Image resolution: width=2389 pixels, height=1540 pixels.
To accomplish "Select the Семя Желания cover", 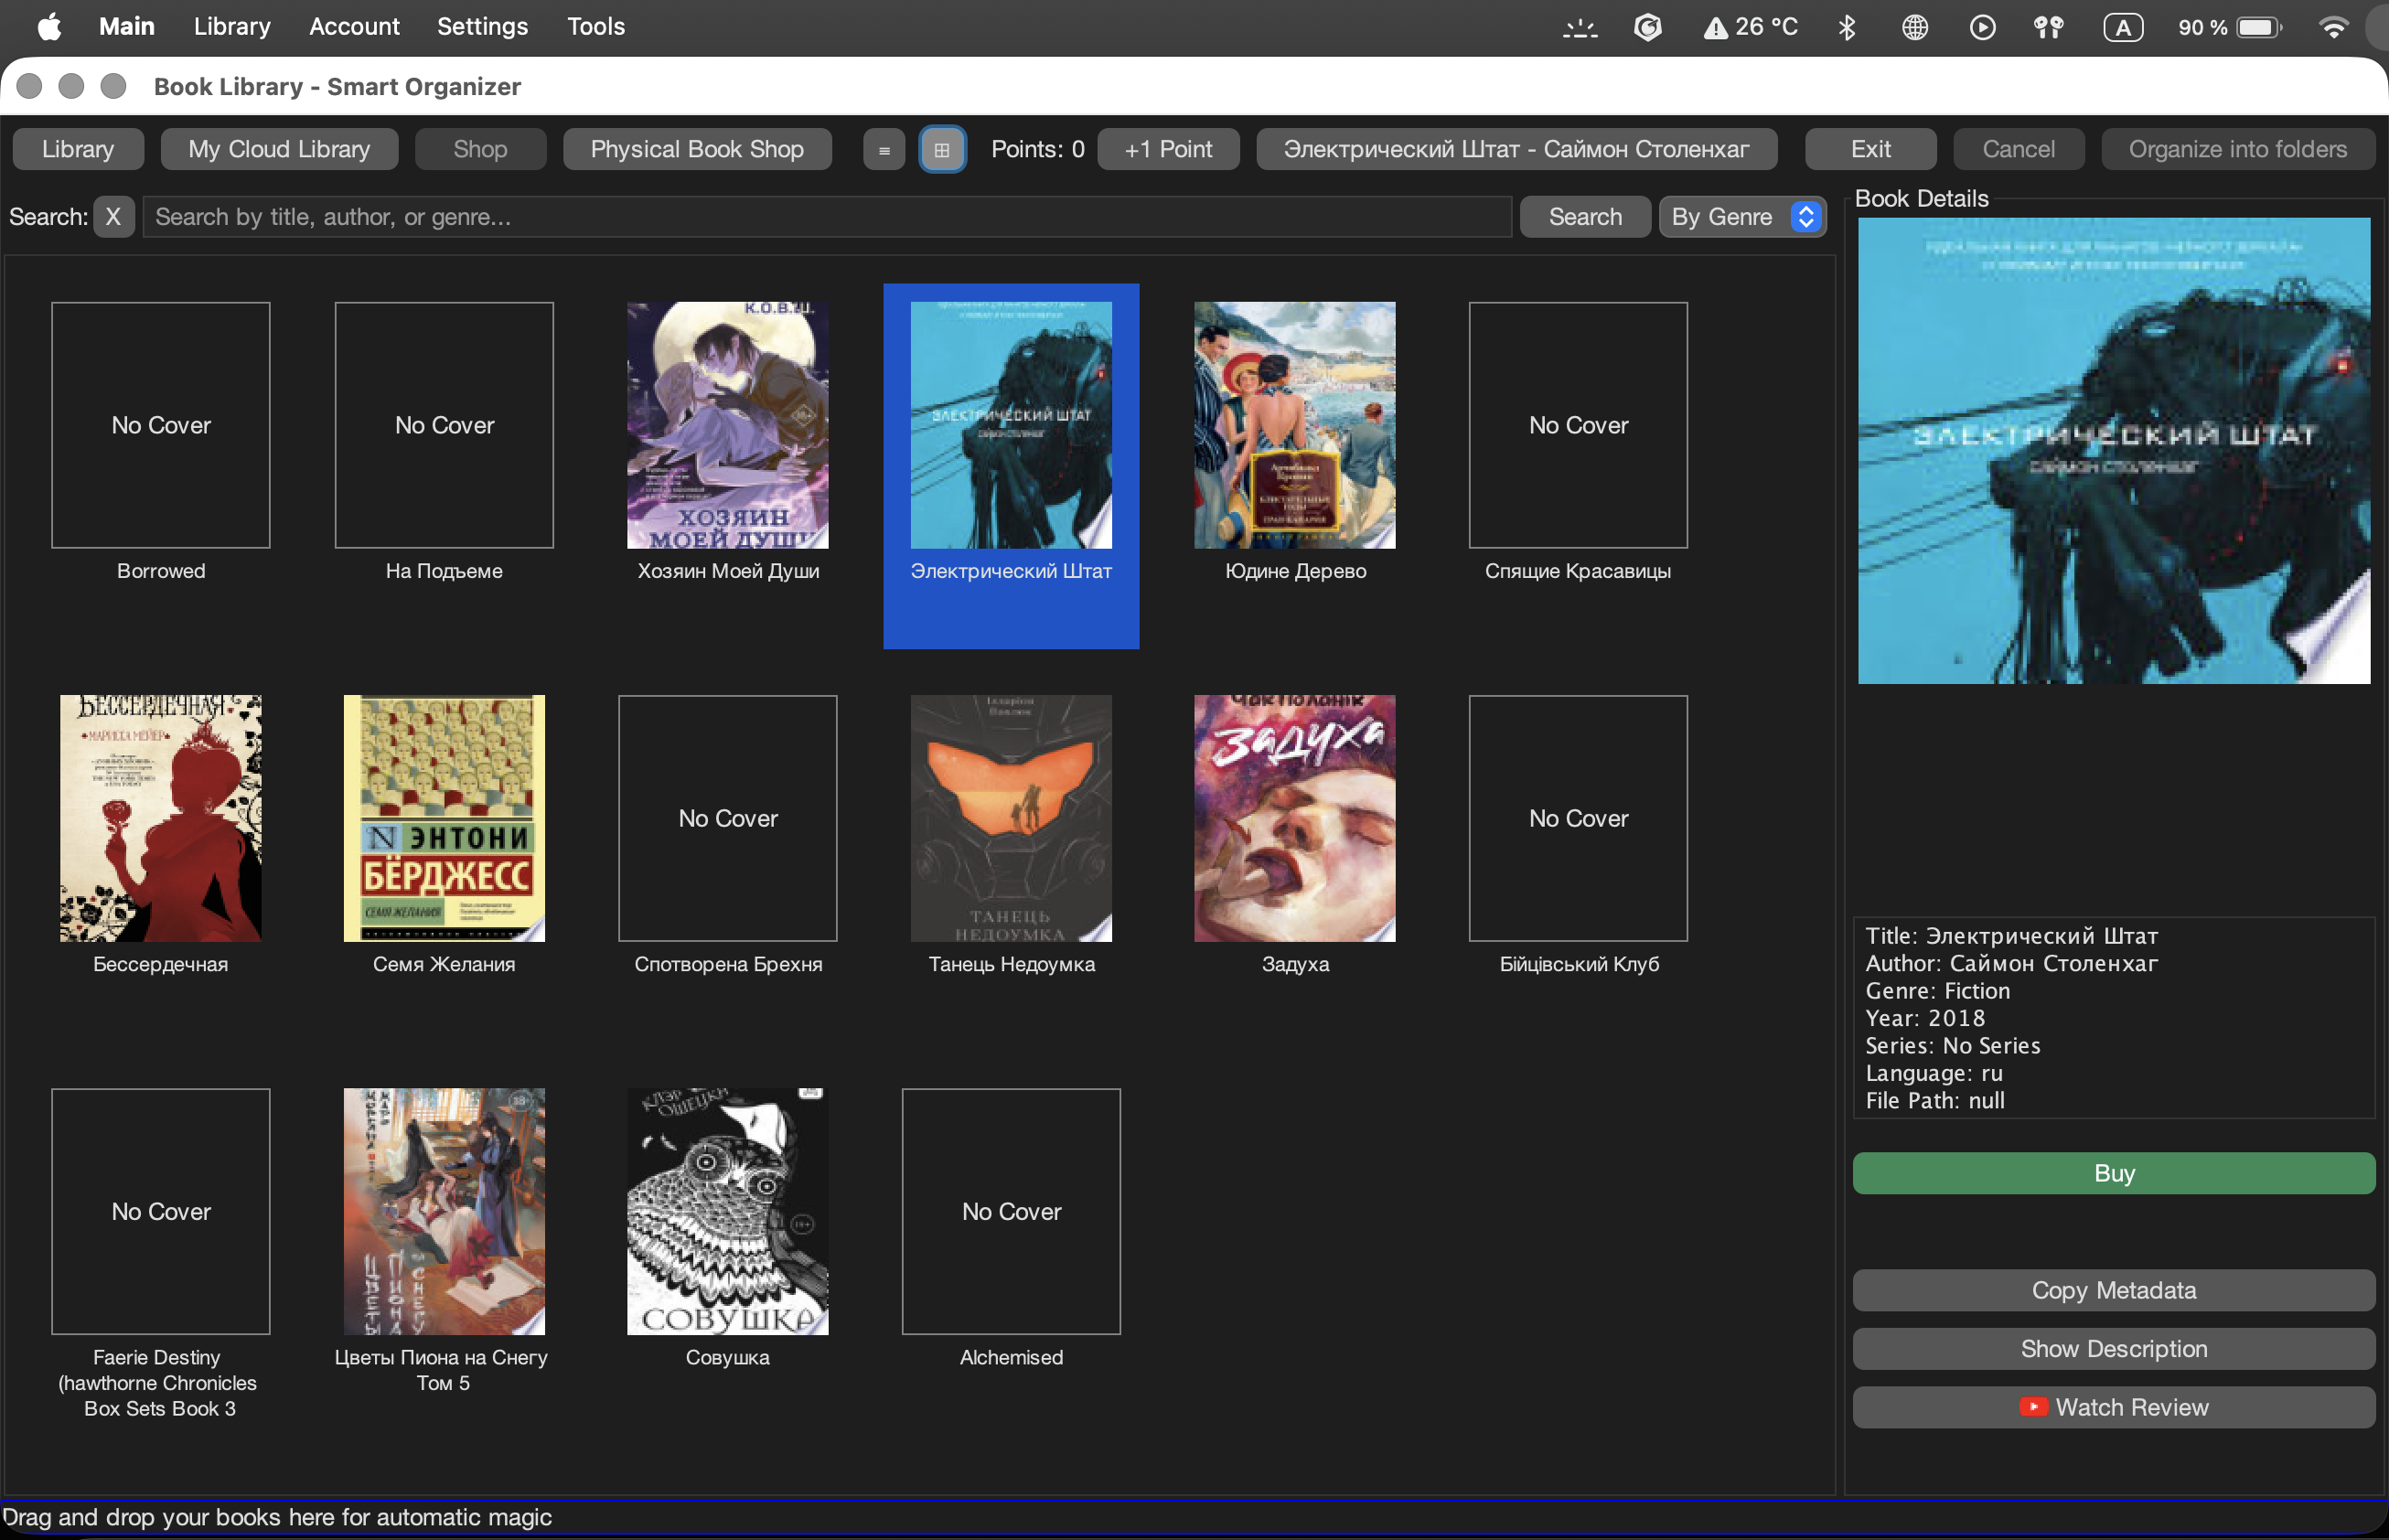I will coord(444,818).
